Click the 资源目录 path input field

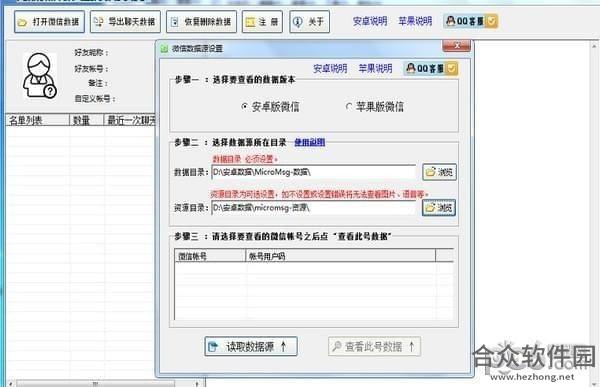pos(313,208)
